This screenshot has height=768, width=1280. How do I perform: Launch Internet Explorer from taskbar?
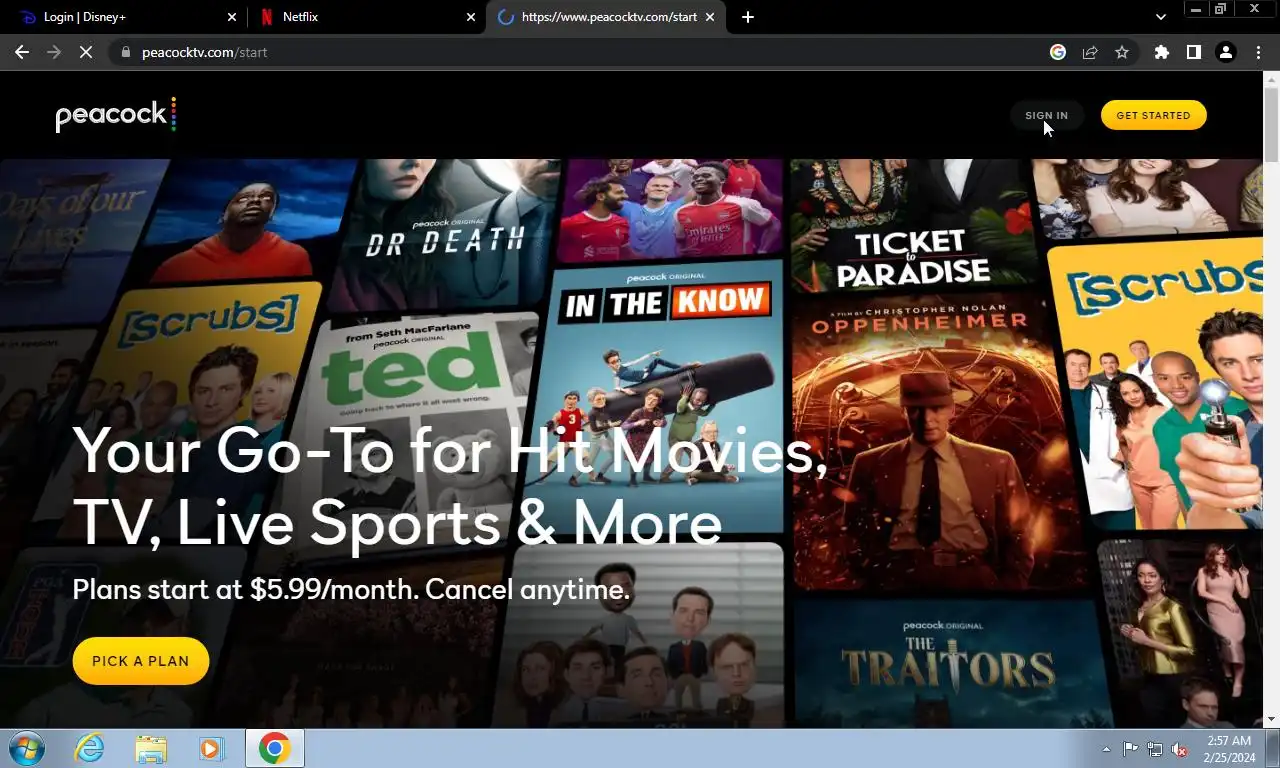(89, 748)
